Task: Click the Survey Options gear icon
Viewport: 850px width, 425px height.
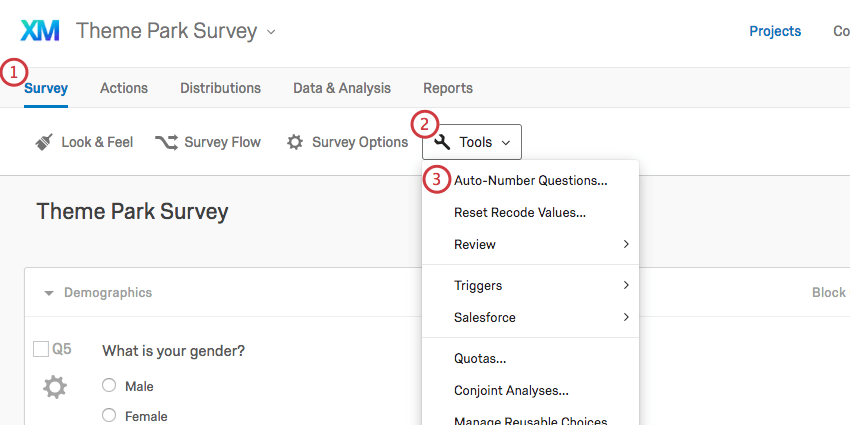Action: coord(295,142)
